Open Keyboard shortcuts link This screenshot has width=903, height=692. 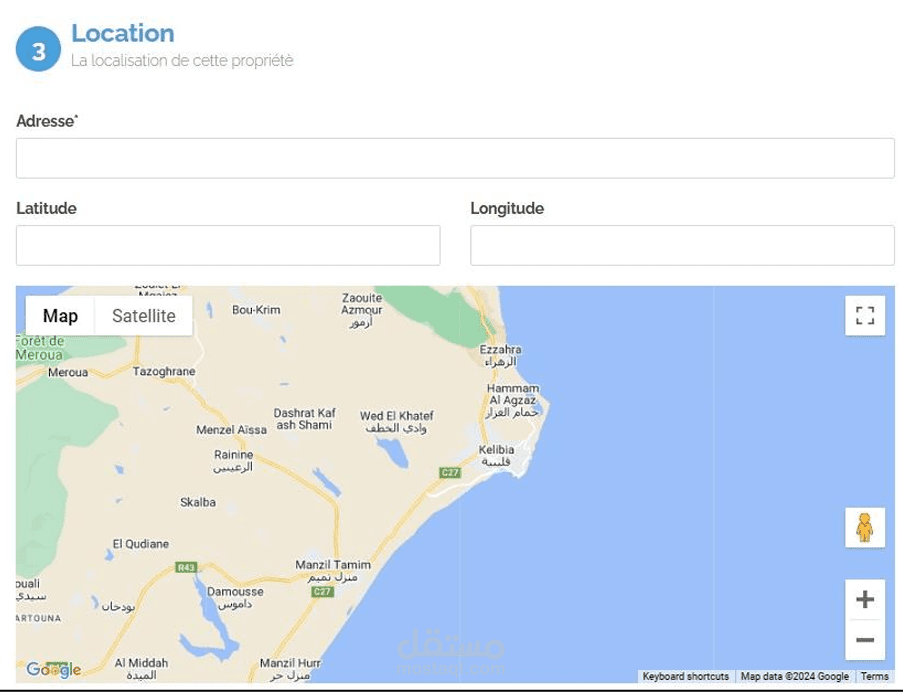point(685,676)
